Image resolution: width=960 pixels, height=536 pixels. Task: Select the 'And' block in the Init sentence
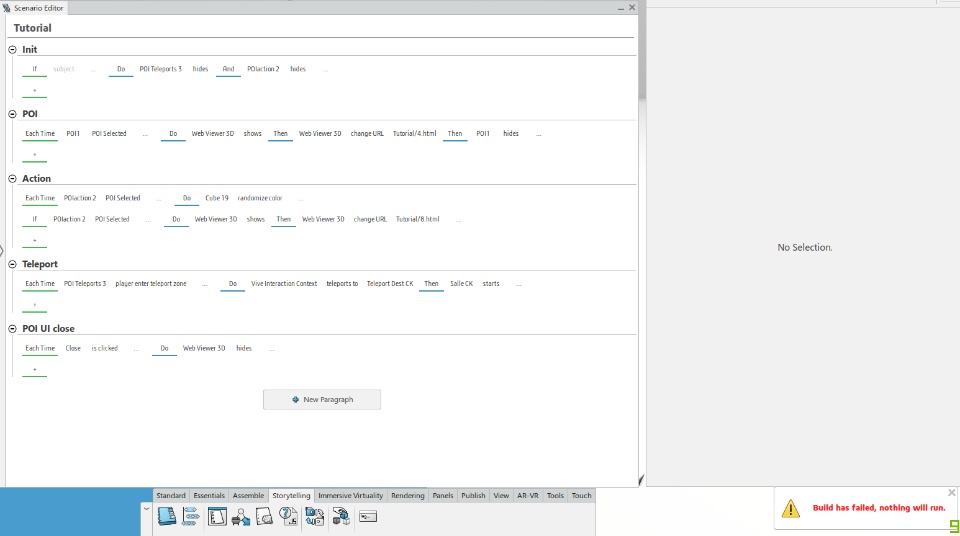click(x=228, y=69)
